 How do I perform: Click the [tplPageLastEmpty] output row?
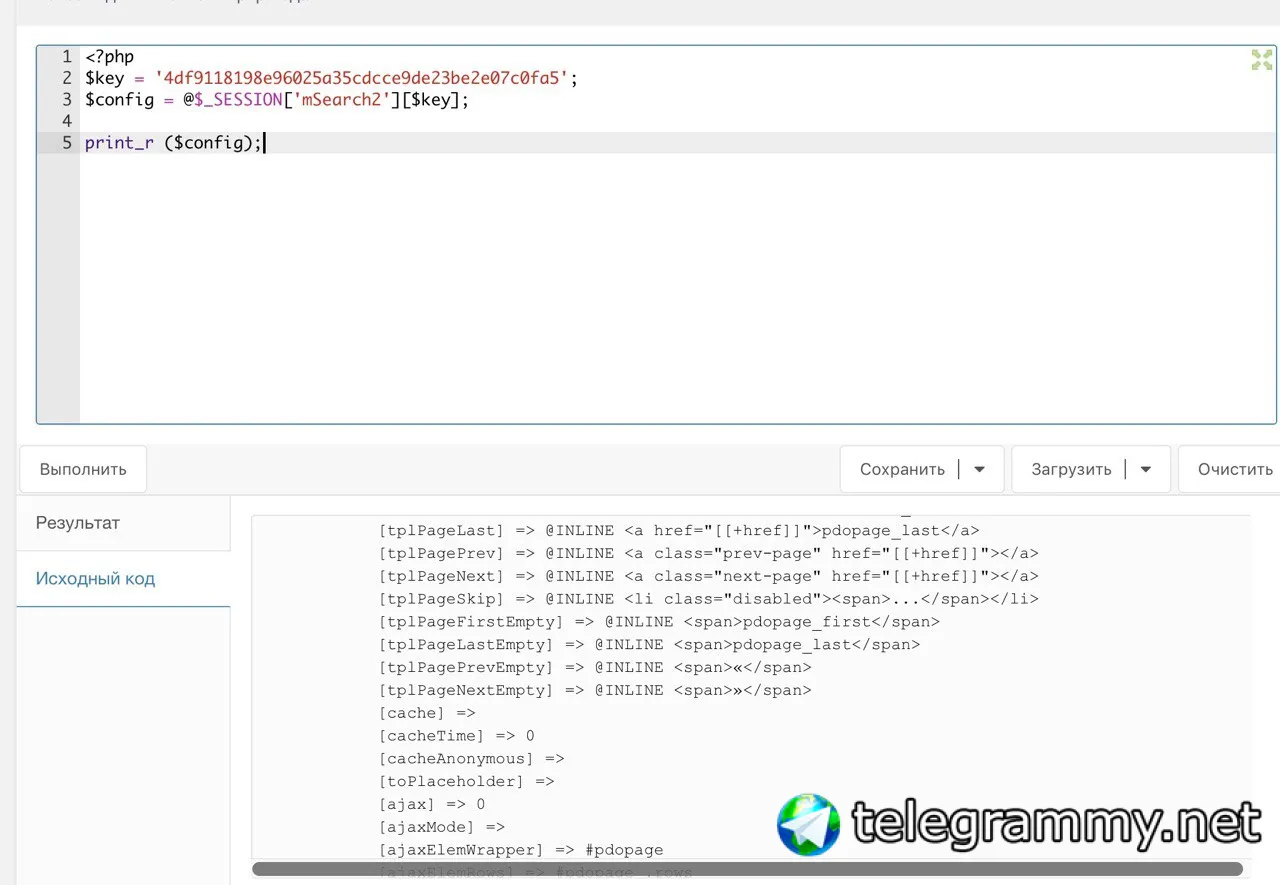pyautogui.click(x=649, y=645)
